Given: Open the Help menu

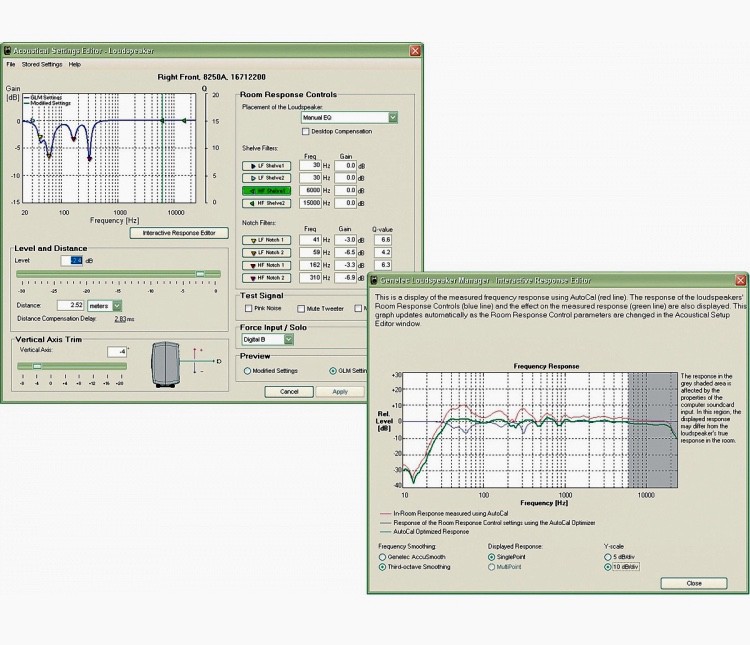Looking at the screenshot, I should tap(75, 64).
